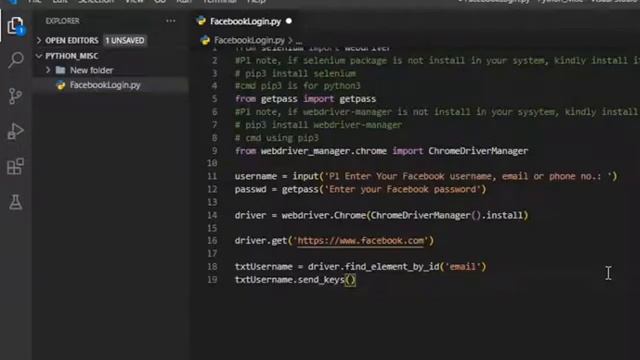
Task: Place cursor in send_keys parentheses
Action: pos(351,280)
